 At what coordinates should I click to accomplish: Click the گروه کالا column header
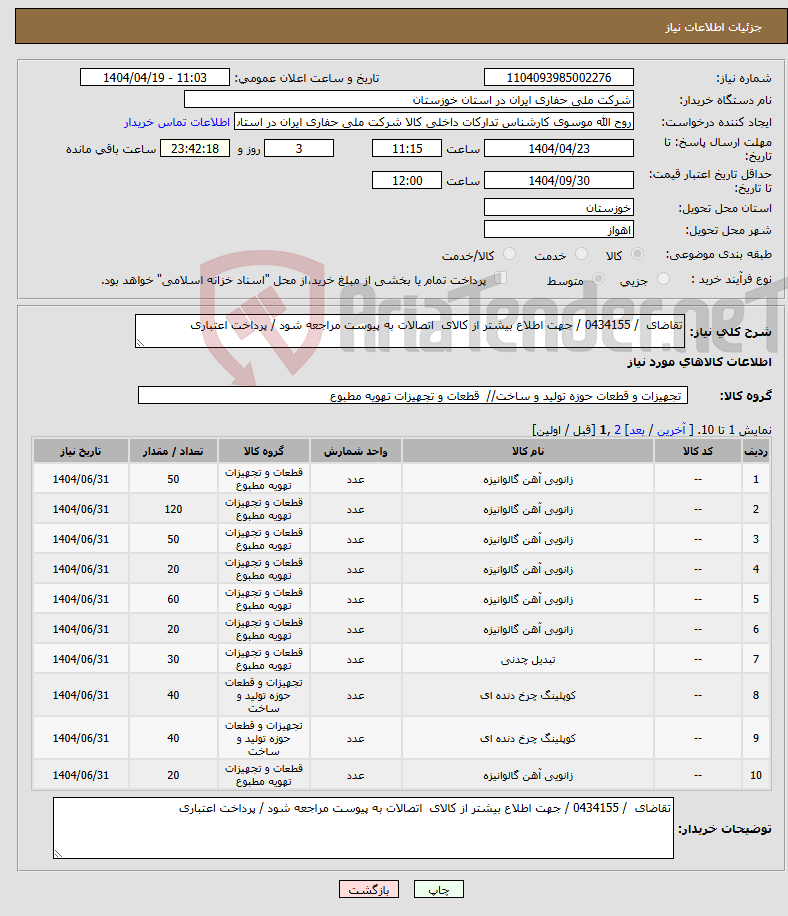click(264, 451)
